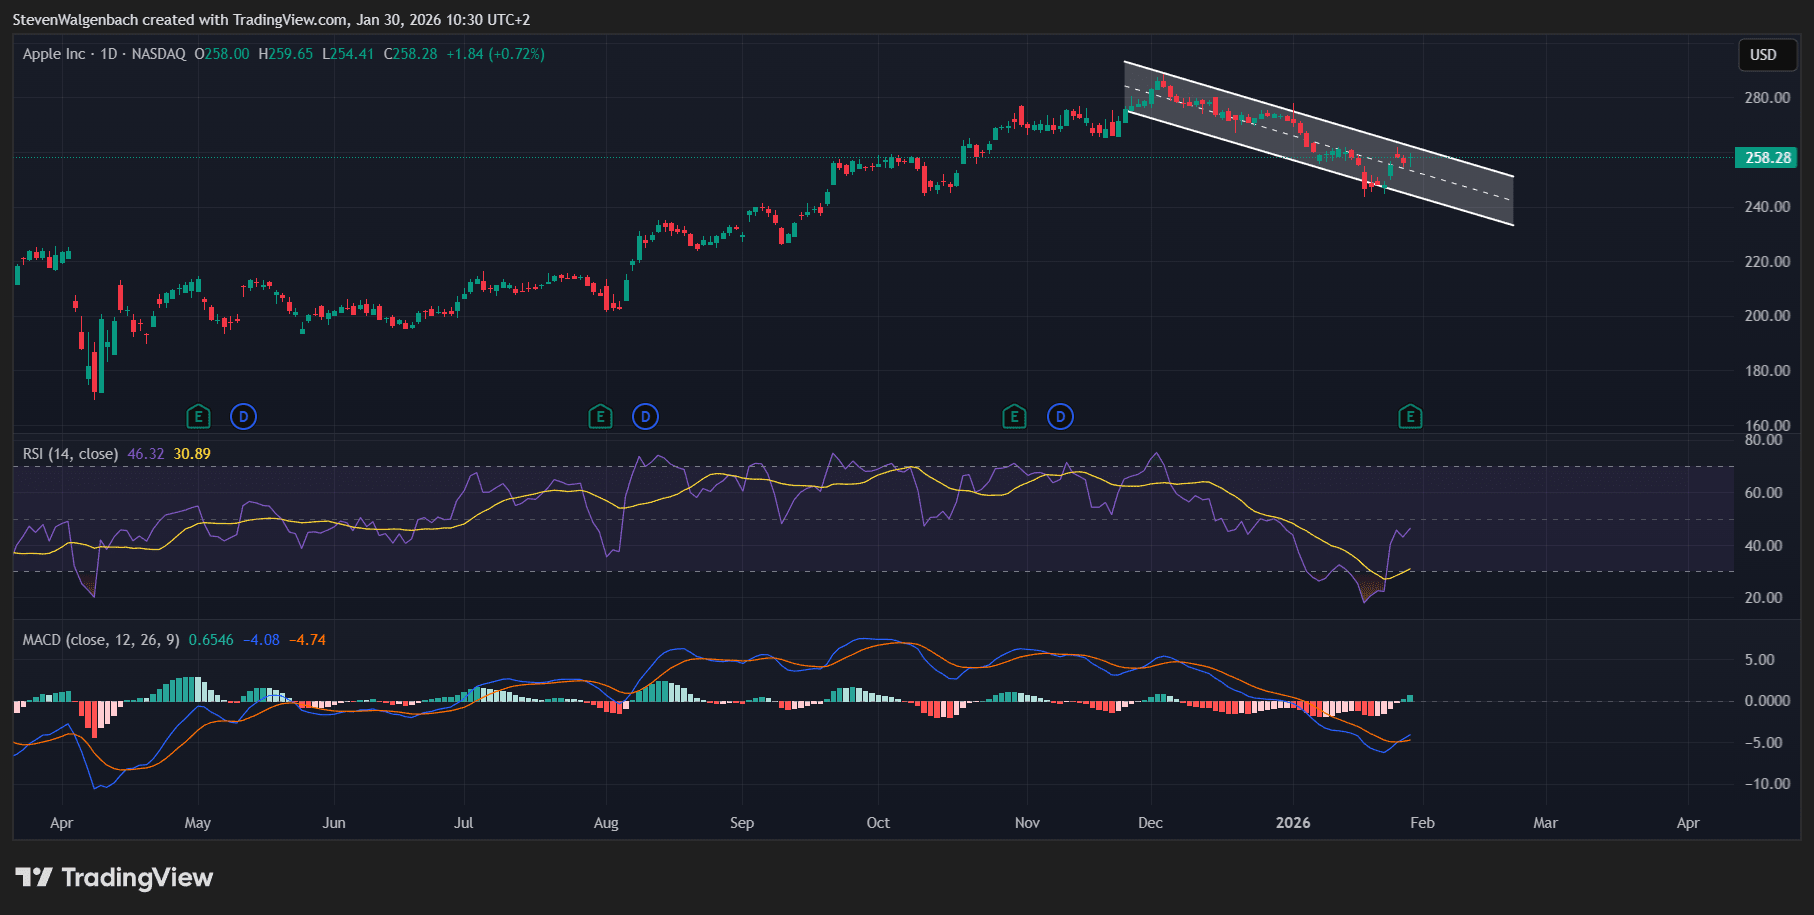Click the TradingView logo icon
Viewport: 1814px width, 915px height.
(34, 878)
